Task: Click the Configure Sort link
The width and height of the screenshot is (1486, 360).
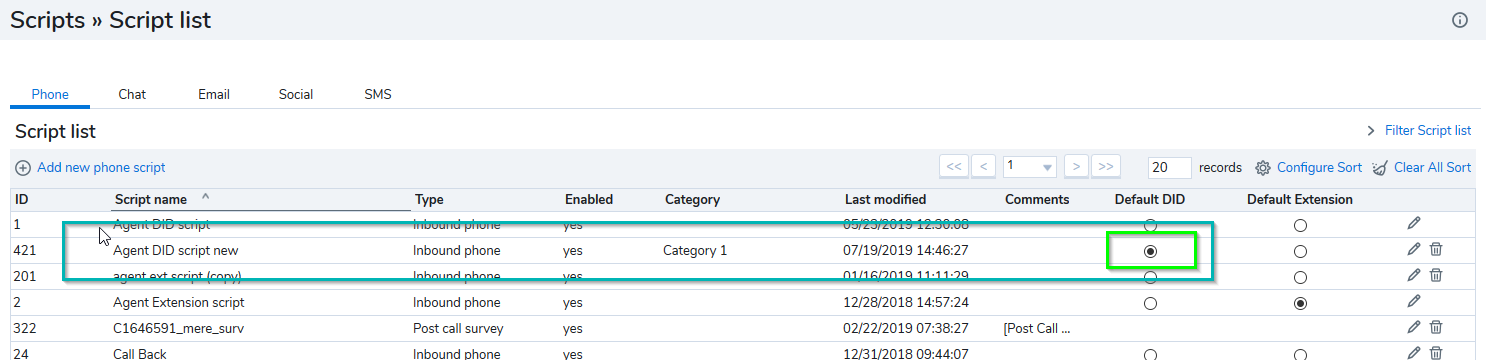Action: coord(1319,168)
